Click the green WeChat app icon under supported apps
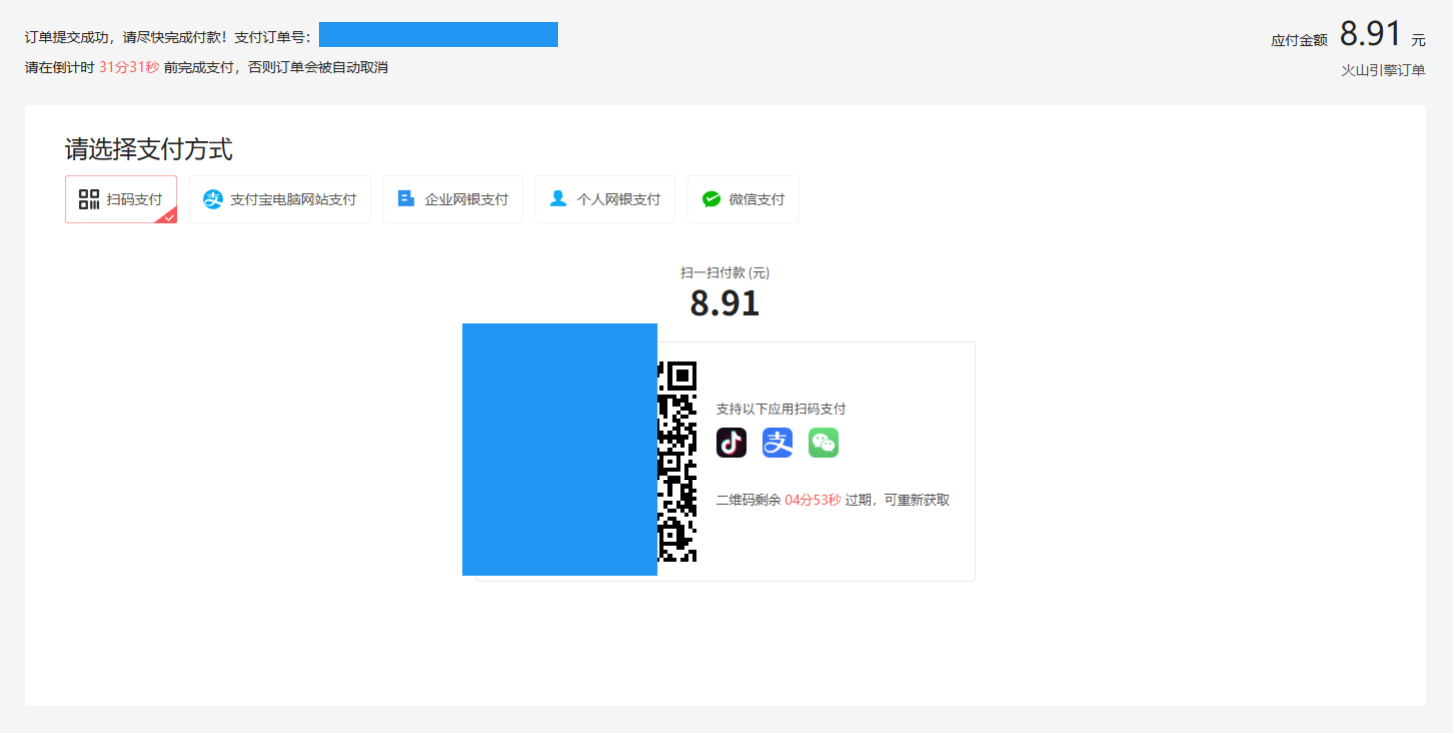The width and height of the screenshot is (1453, 733). tap(823, 442)
